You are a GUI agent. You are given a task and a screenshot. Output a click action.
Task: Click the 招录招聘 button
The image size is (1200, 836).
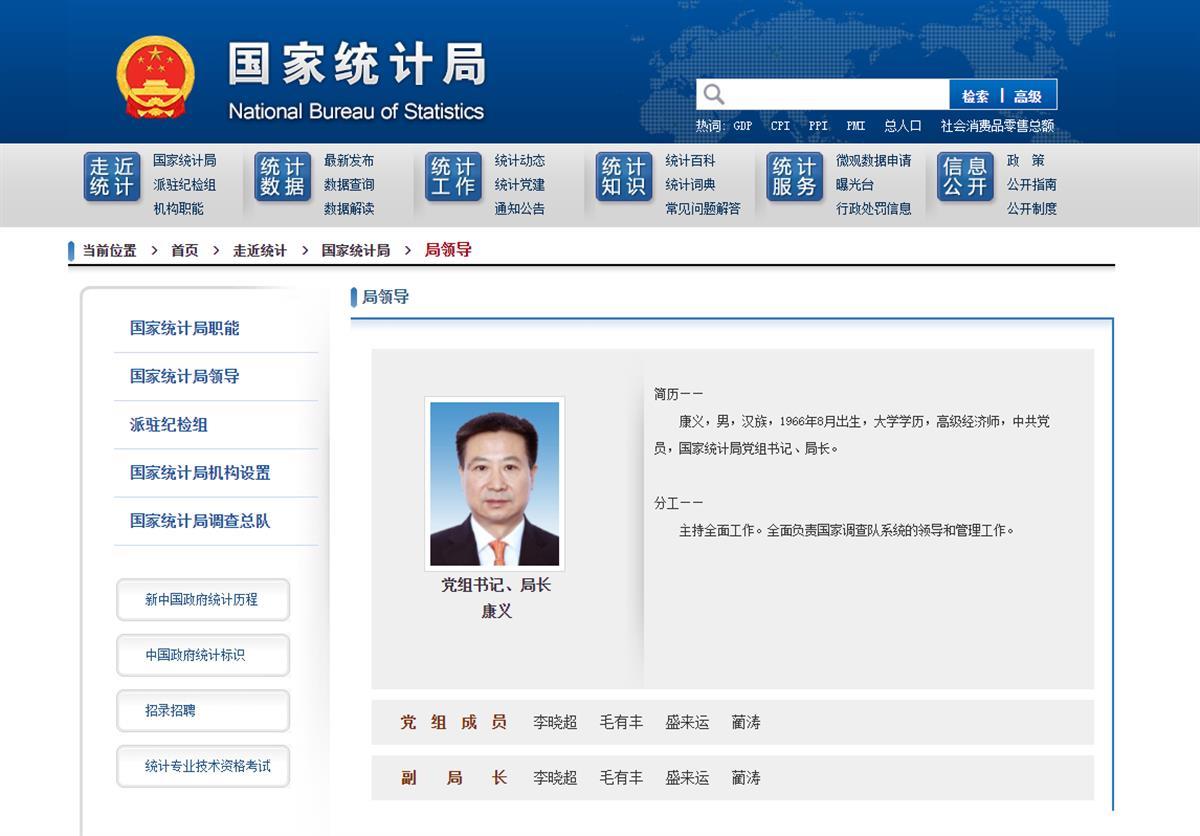pyautogui.click(x=203, y=710)
